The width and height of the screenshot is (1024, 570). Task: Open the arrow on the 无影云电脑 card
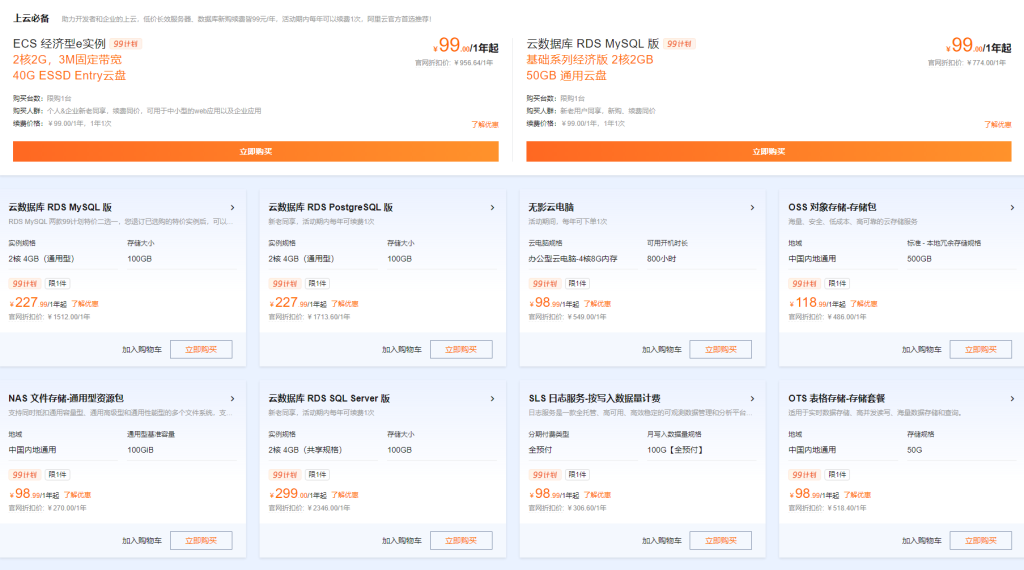click(x=752, y=208)
